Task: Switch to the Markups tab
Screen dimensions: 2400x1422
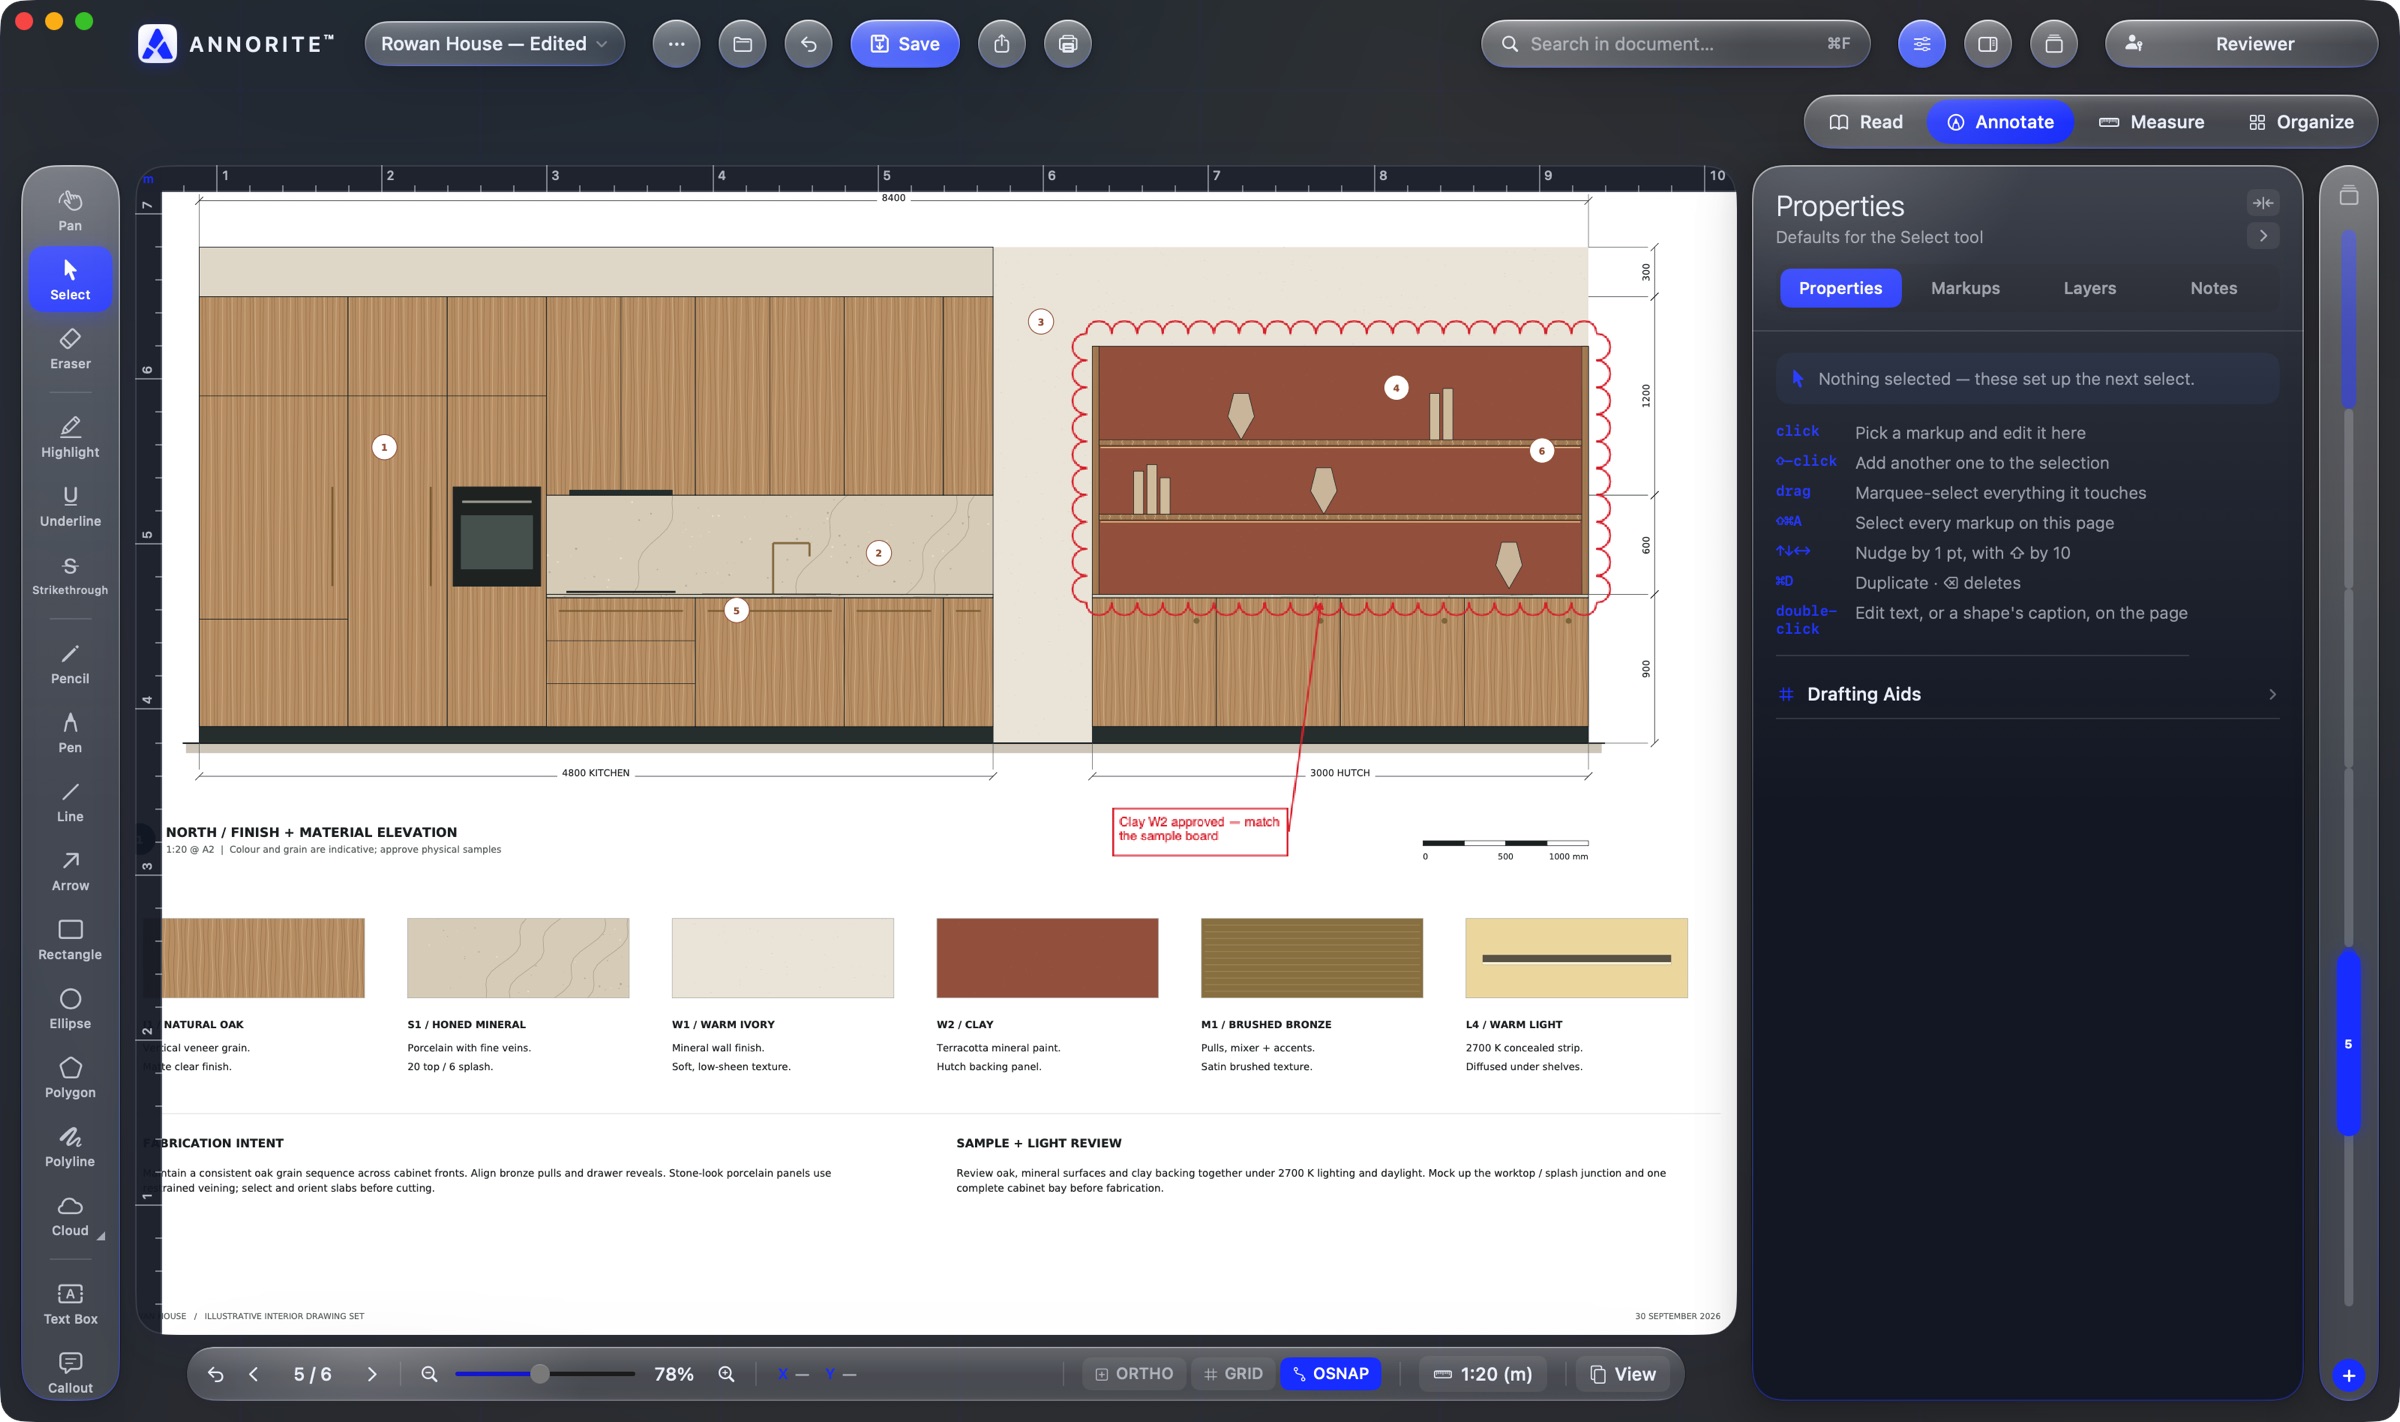Action: [1965, 288]
